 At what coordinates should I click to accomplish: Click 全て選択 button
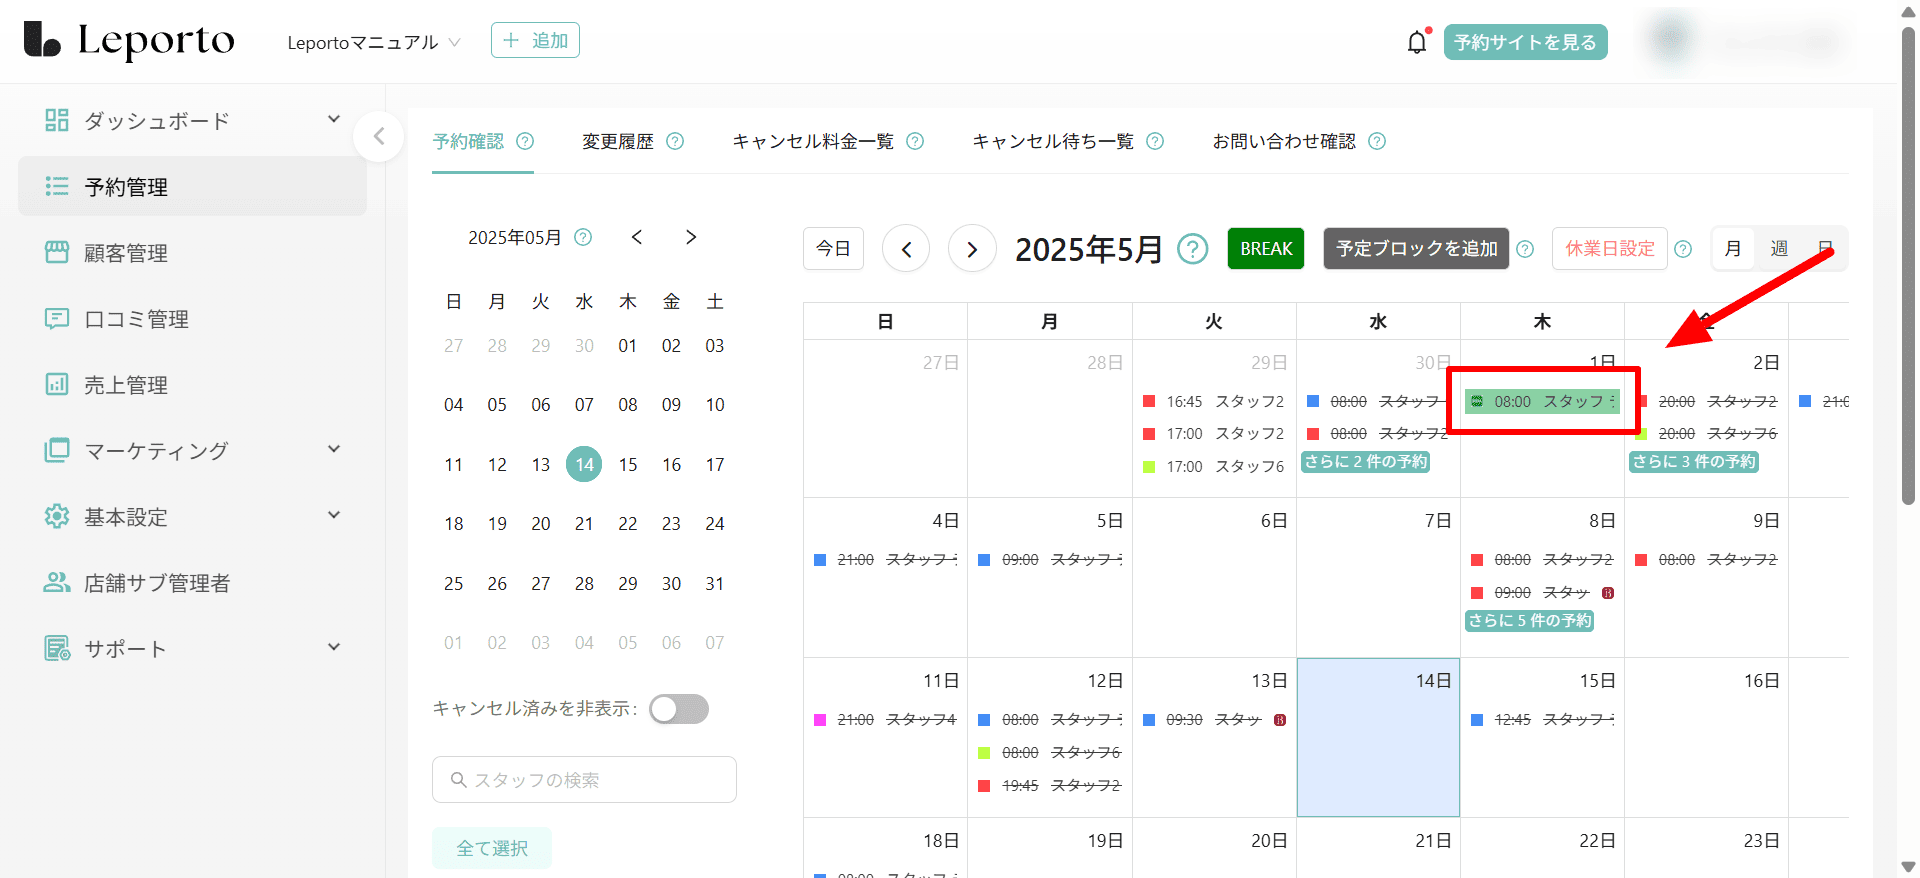point(492,848)
